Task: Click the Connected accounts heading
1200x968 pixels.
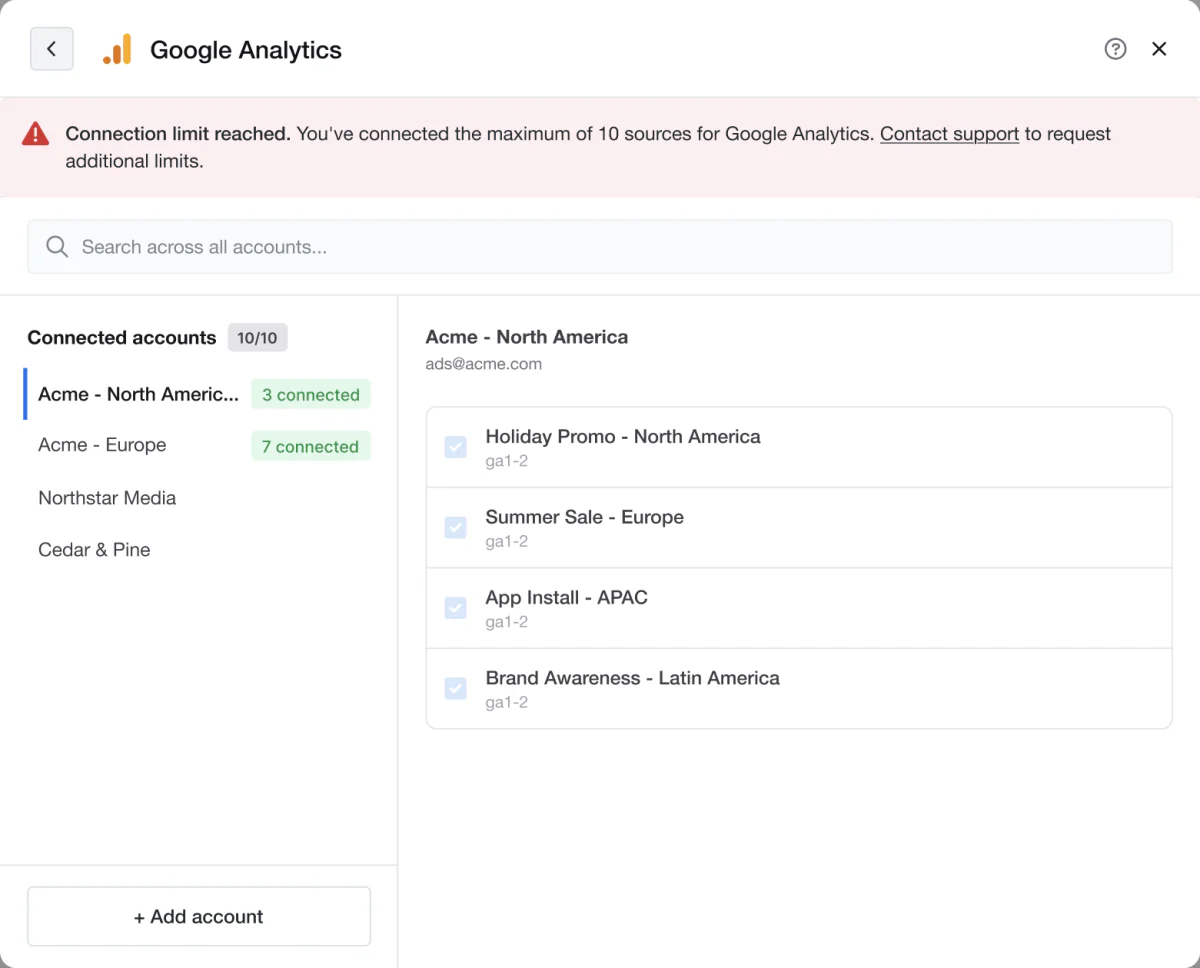Action: tap(122, 338)
